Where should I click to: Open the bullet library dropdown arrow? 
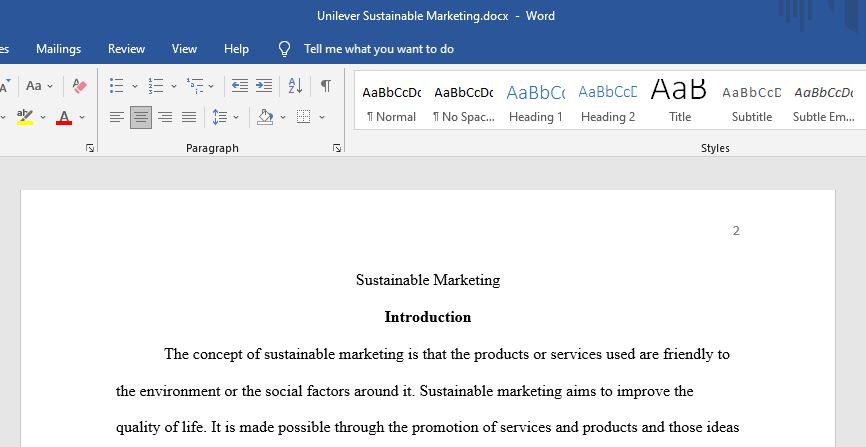(135, 86)
